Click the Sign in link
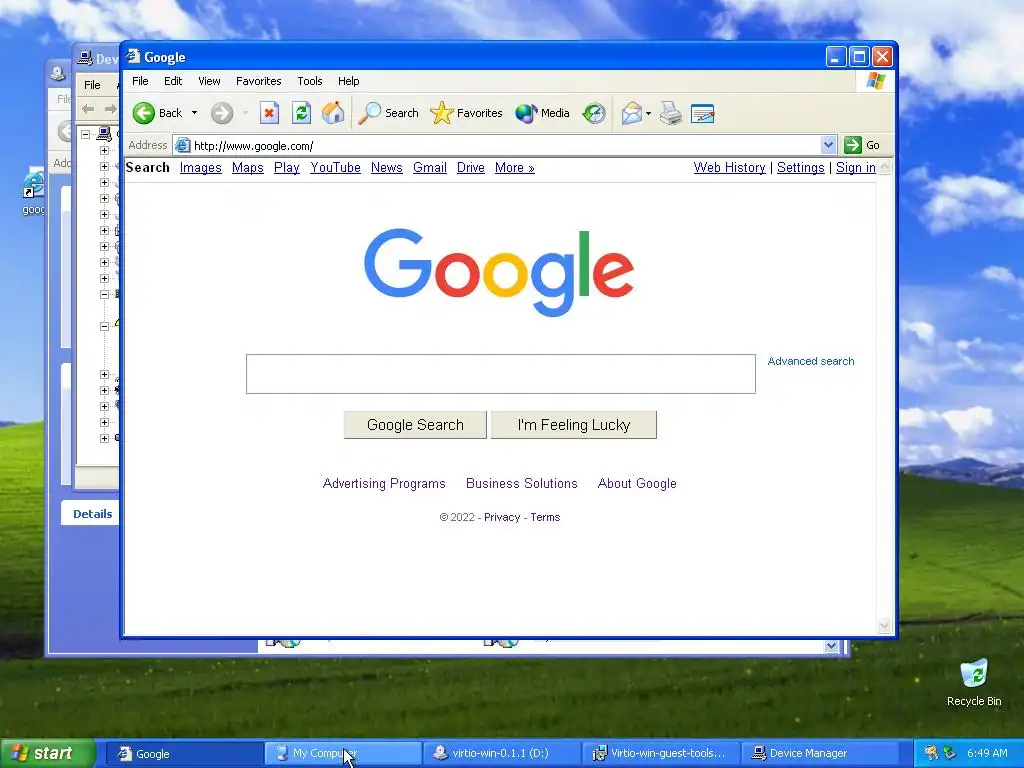This screenshot has height=768, width=1024. 856,168
